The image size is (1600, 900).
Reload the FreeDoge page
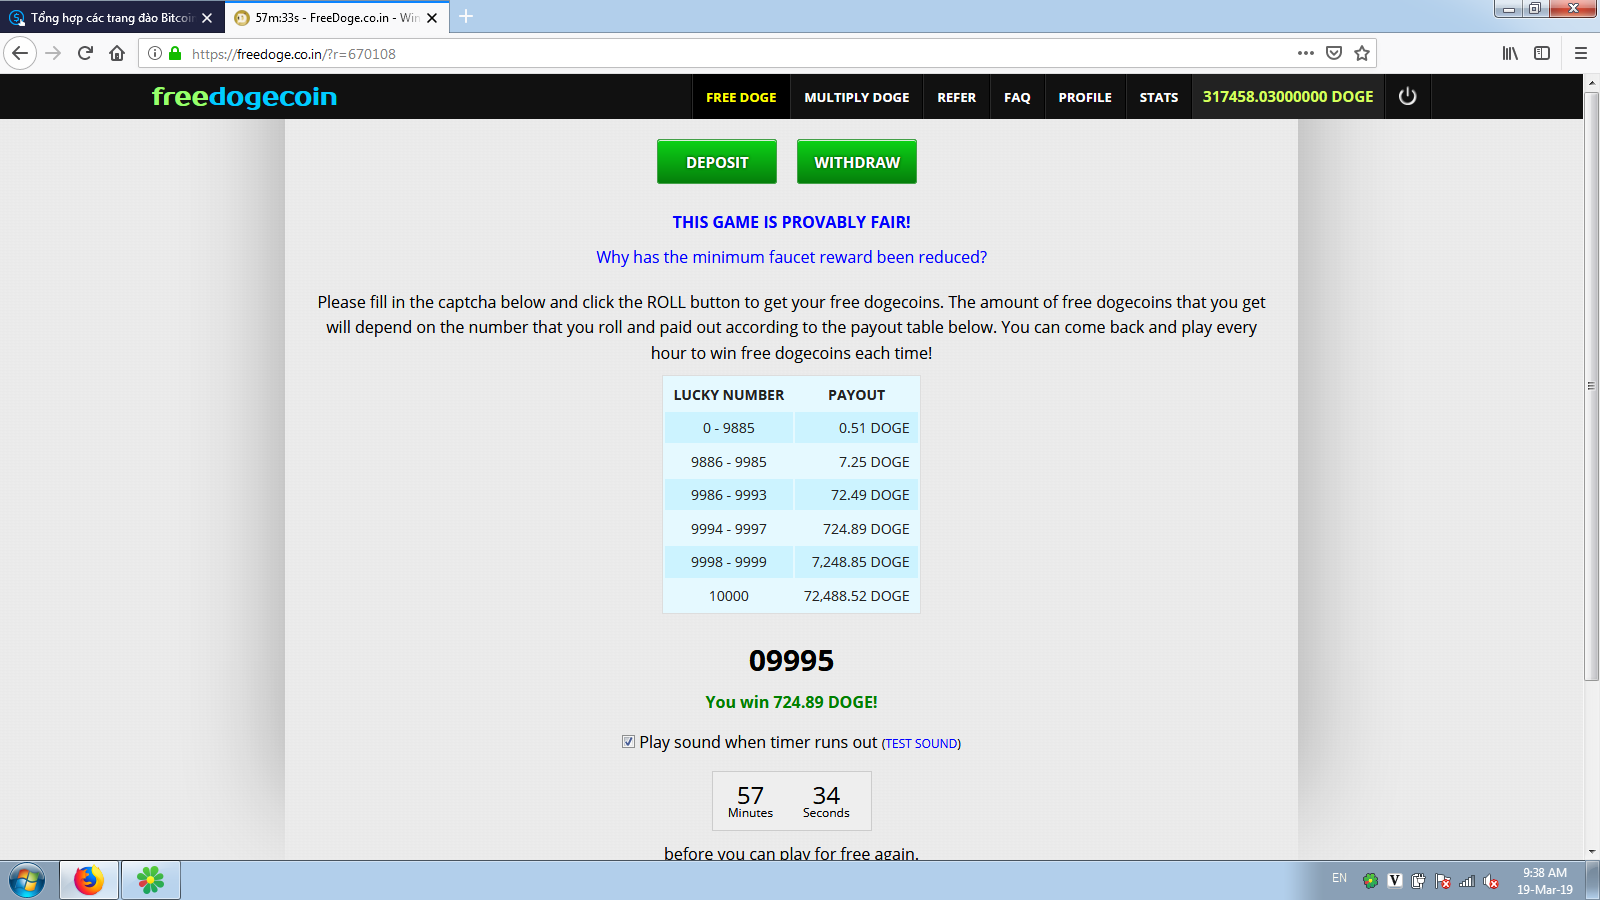point(85,53)
